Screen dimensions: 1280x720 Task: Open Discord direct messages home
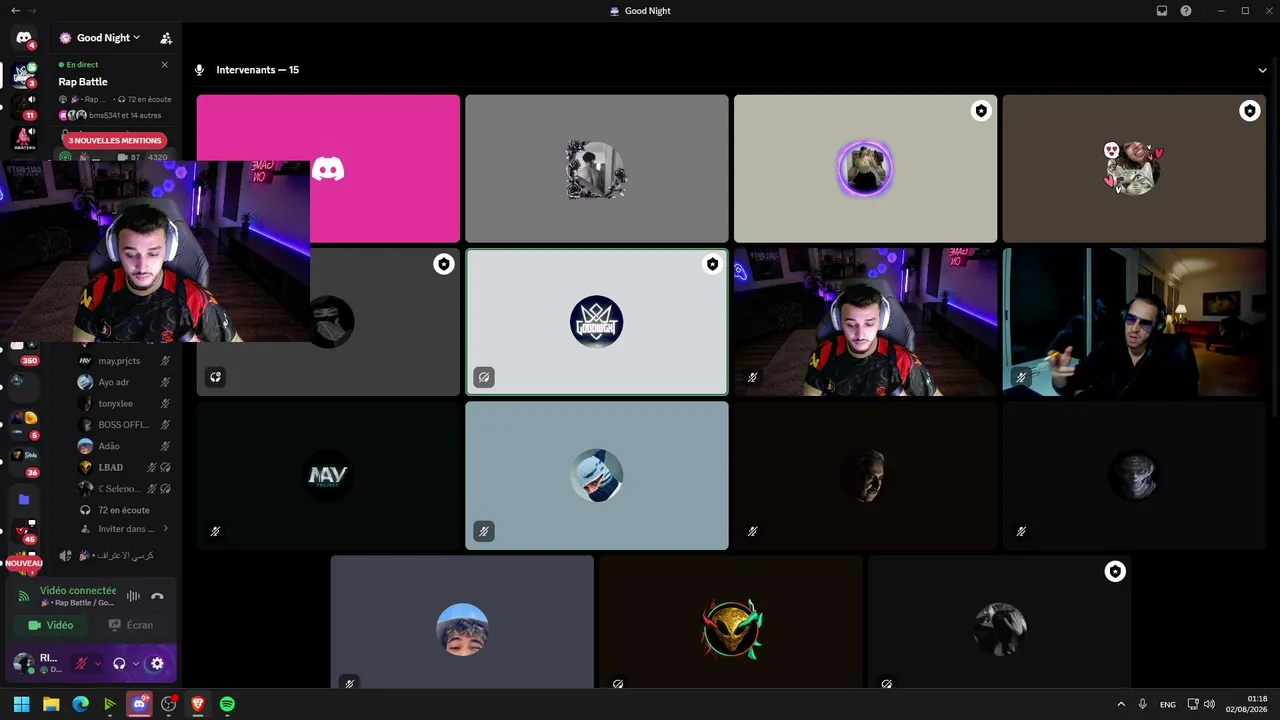[23, 38]
